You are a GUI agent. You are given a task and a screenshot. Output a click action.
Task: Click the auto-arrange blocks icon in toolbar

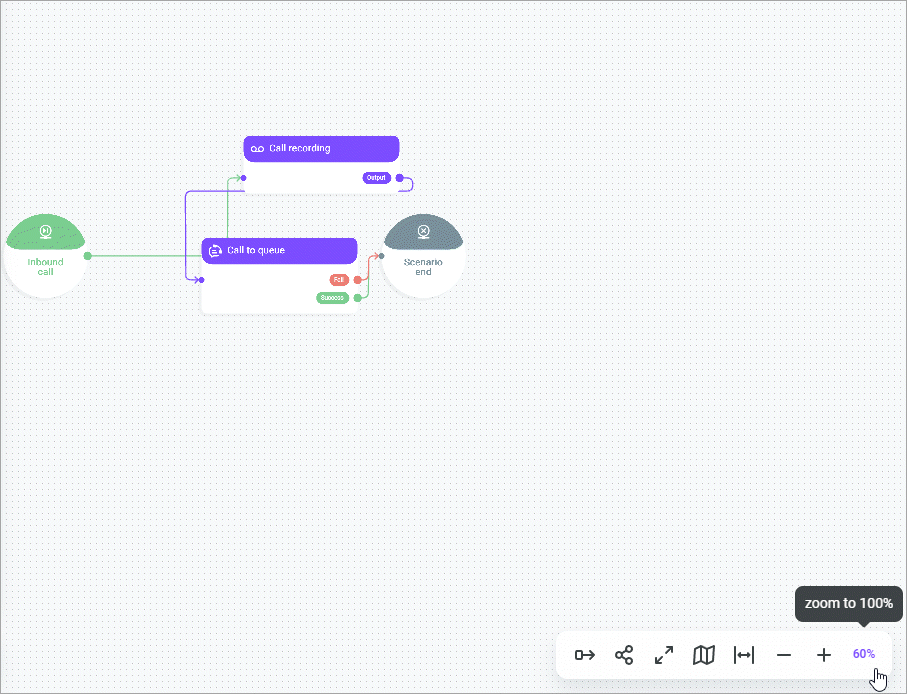[585, 655]
